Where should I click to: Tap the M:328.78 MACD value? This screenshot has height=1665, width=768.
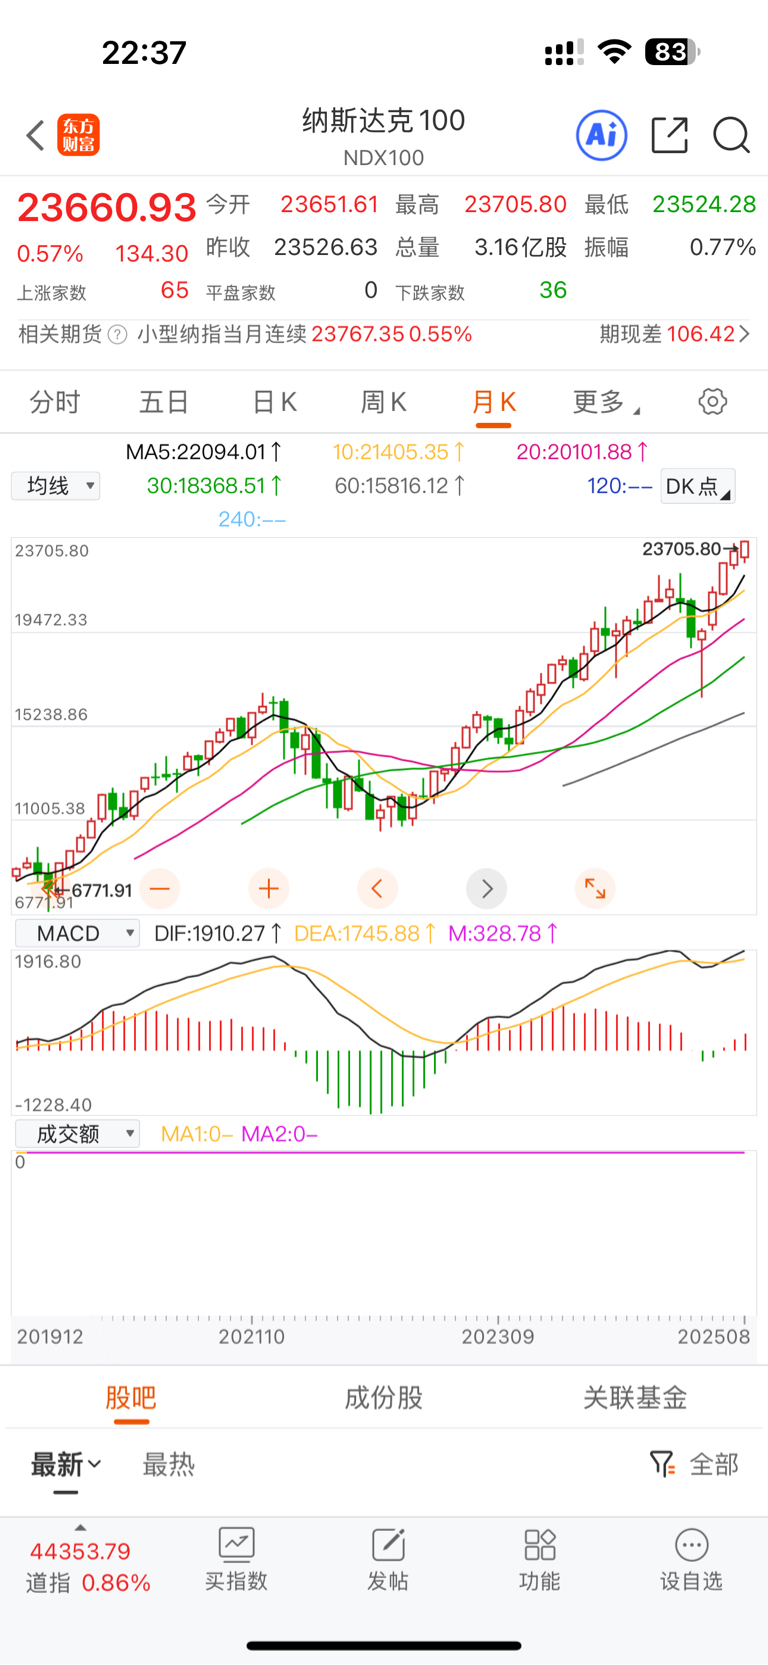pos(503,934)
